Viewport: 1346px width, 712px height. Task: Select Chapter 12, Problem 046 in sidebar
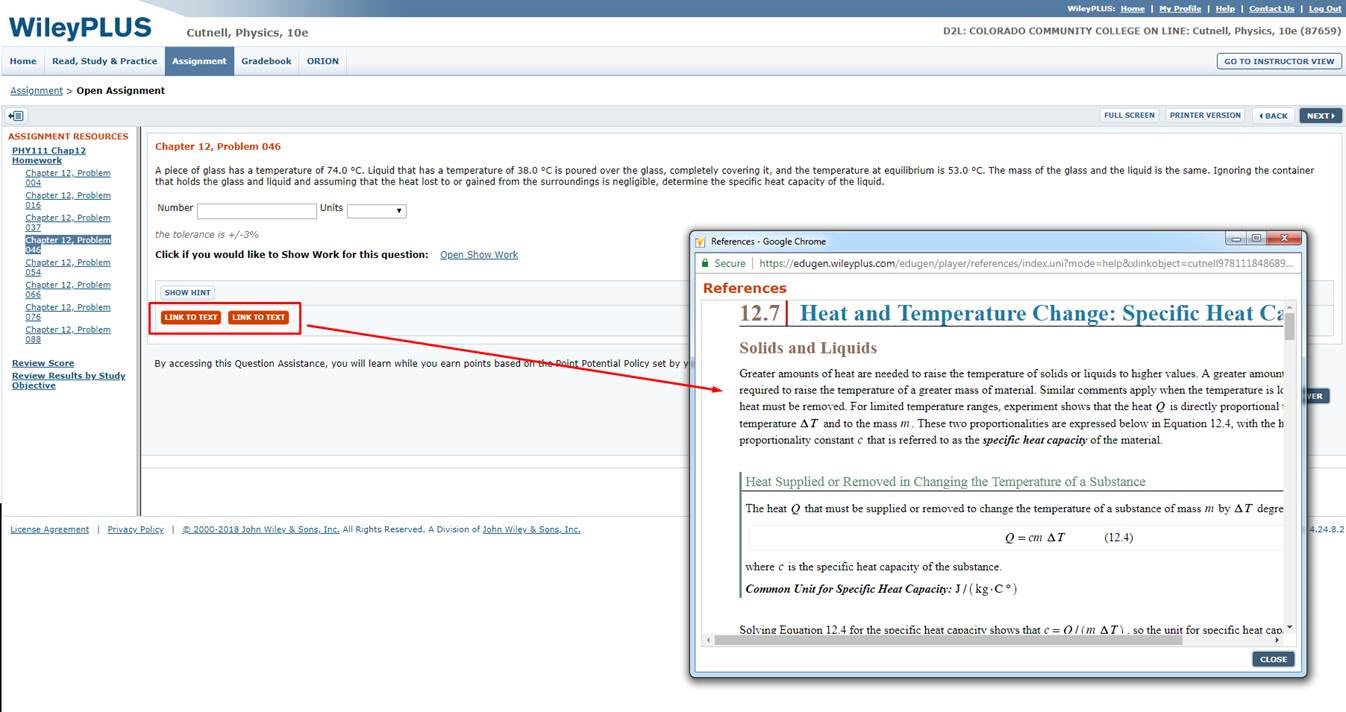point(68,245)
